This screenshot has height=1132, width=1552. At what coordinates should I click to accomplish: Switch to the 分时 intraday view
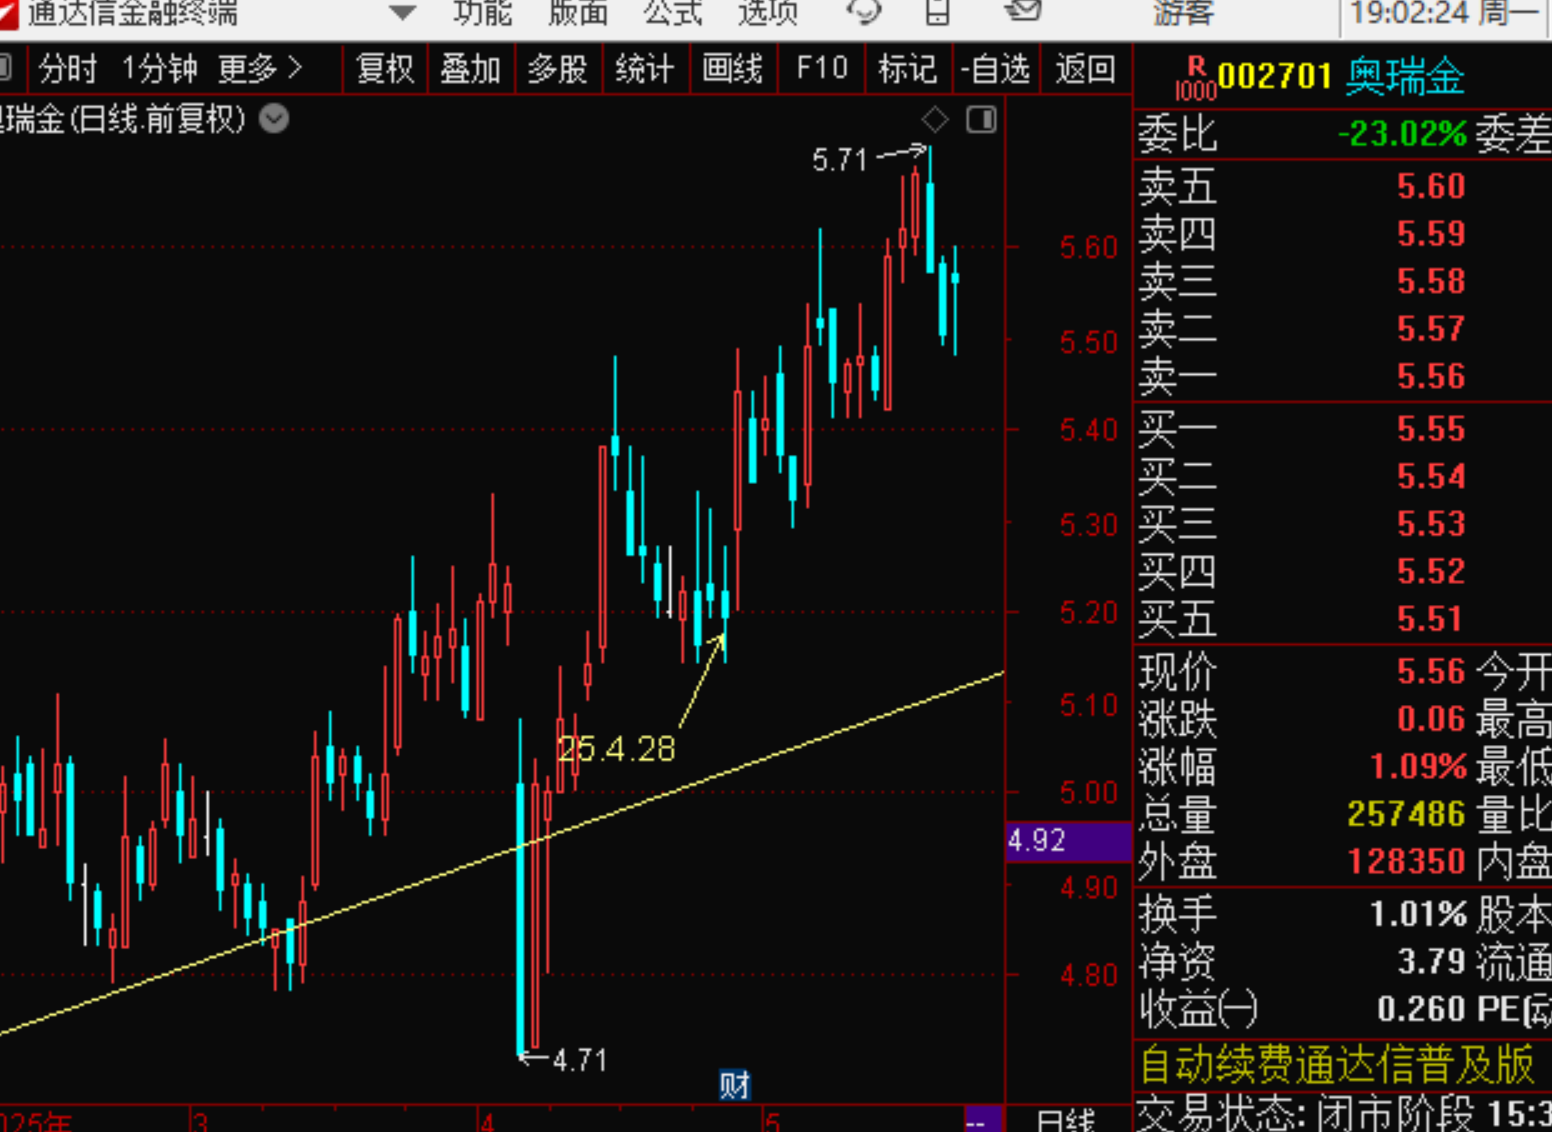coord(68,69)
